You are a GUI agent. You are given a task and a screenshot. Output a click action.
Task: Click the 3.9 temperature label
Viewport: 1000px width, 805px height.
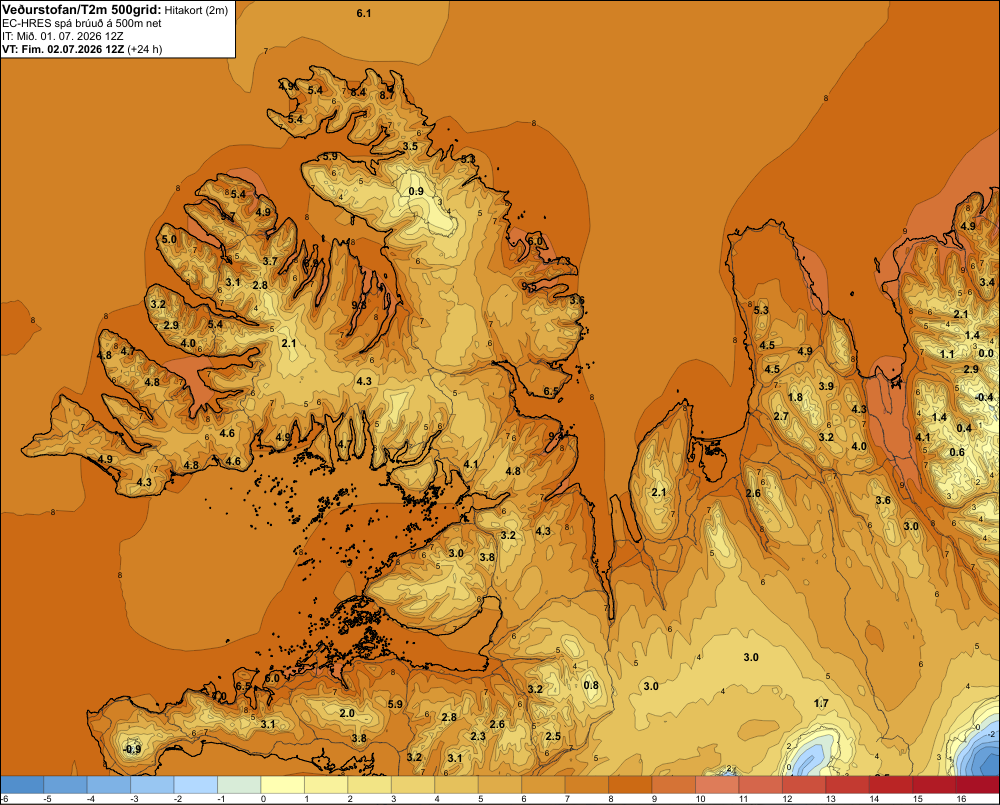[x=826, y=386]
